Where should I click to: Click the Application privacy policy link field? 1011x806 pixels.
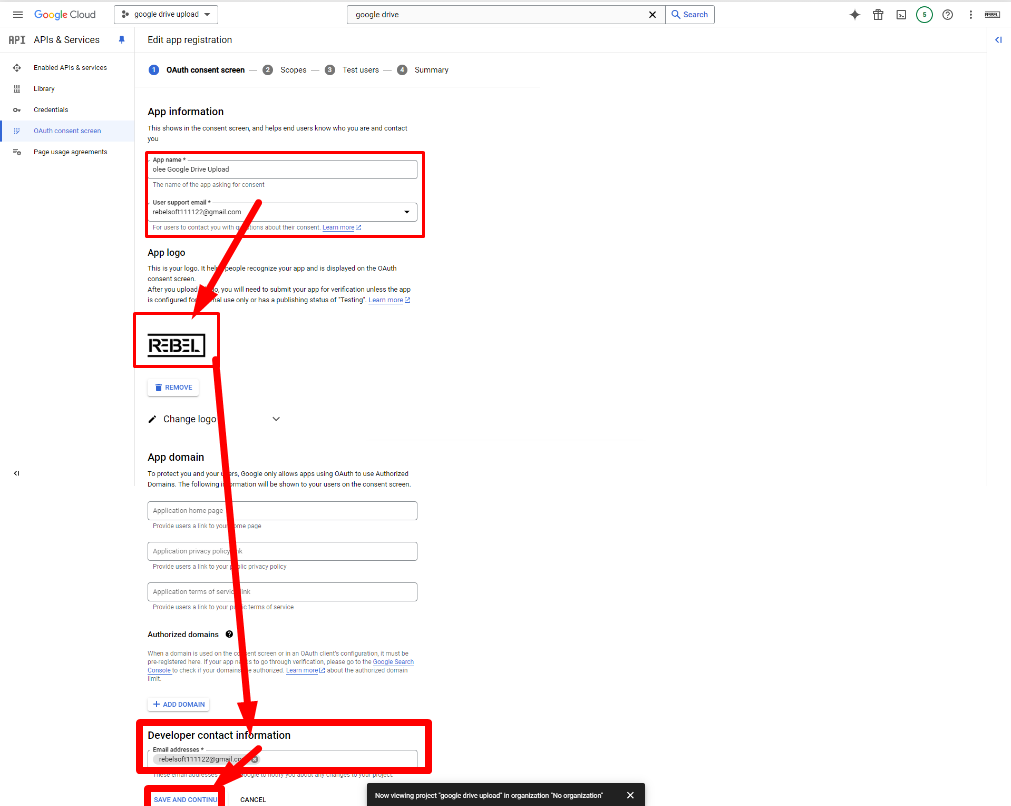click(x=282, y=551)
